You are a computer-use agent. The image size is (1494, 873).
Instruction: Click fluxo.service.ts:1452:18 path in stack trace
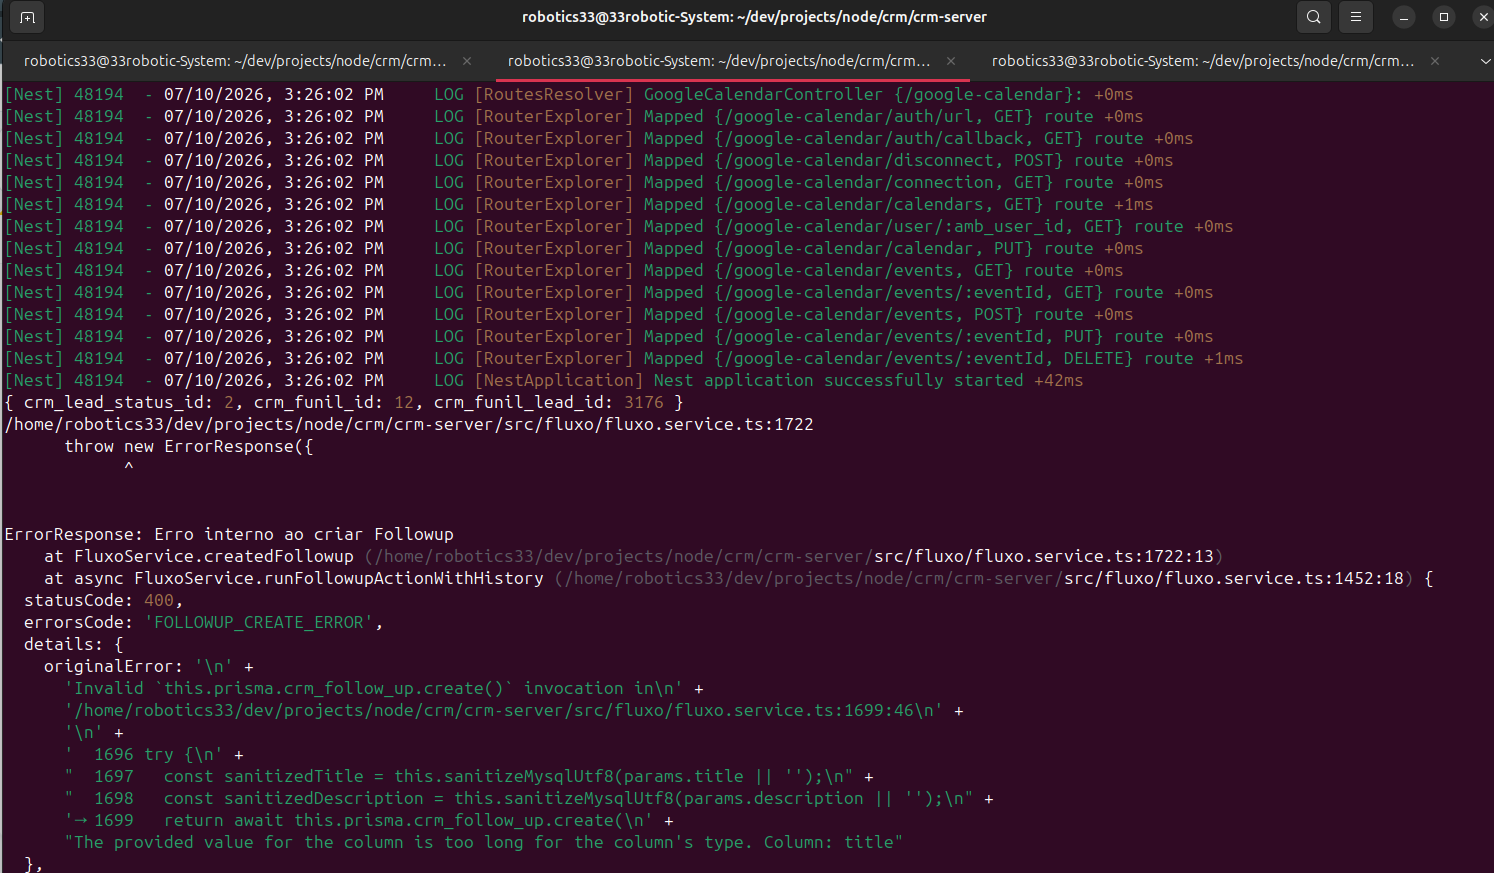pos(1233,578)
